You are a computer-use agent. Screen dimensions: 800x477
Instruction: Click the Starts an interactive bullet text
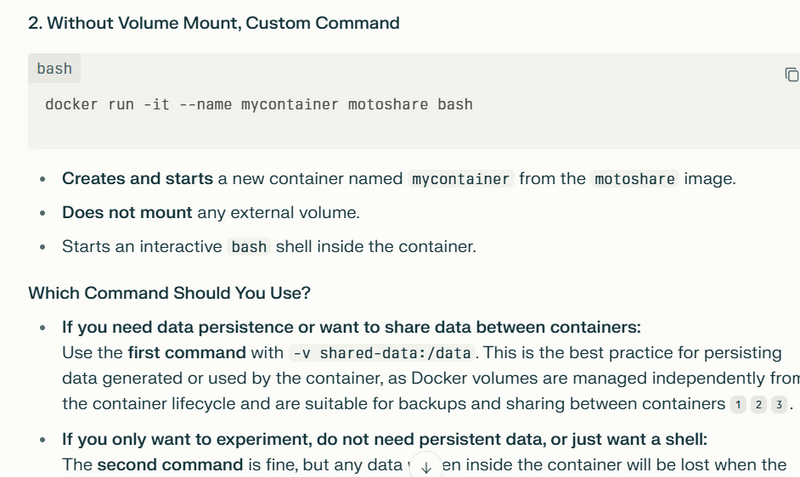click(269, 247)
